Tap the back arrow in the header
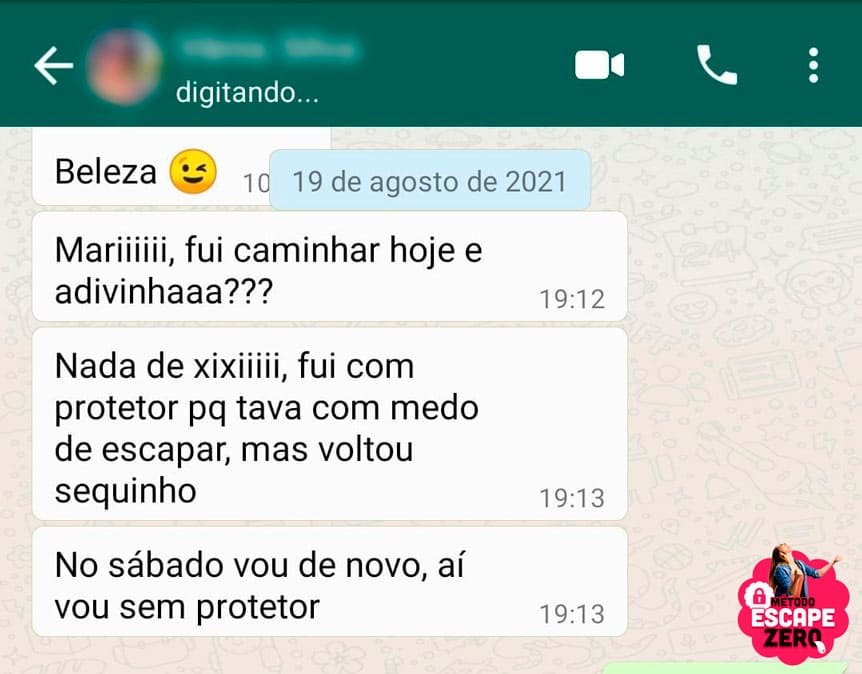The width and height of the screenshot is (862, 674). point(53,65)
